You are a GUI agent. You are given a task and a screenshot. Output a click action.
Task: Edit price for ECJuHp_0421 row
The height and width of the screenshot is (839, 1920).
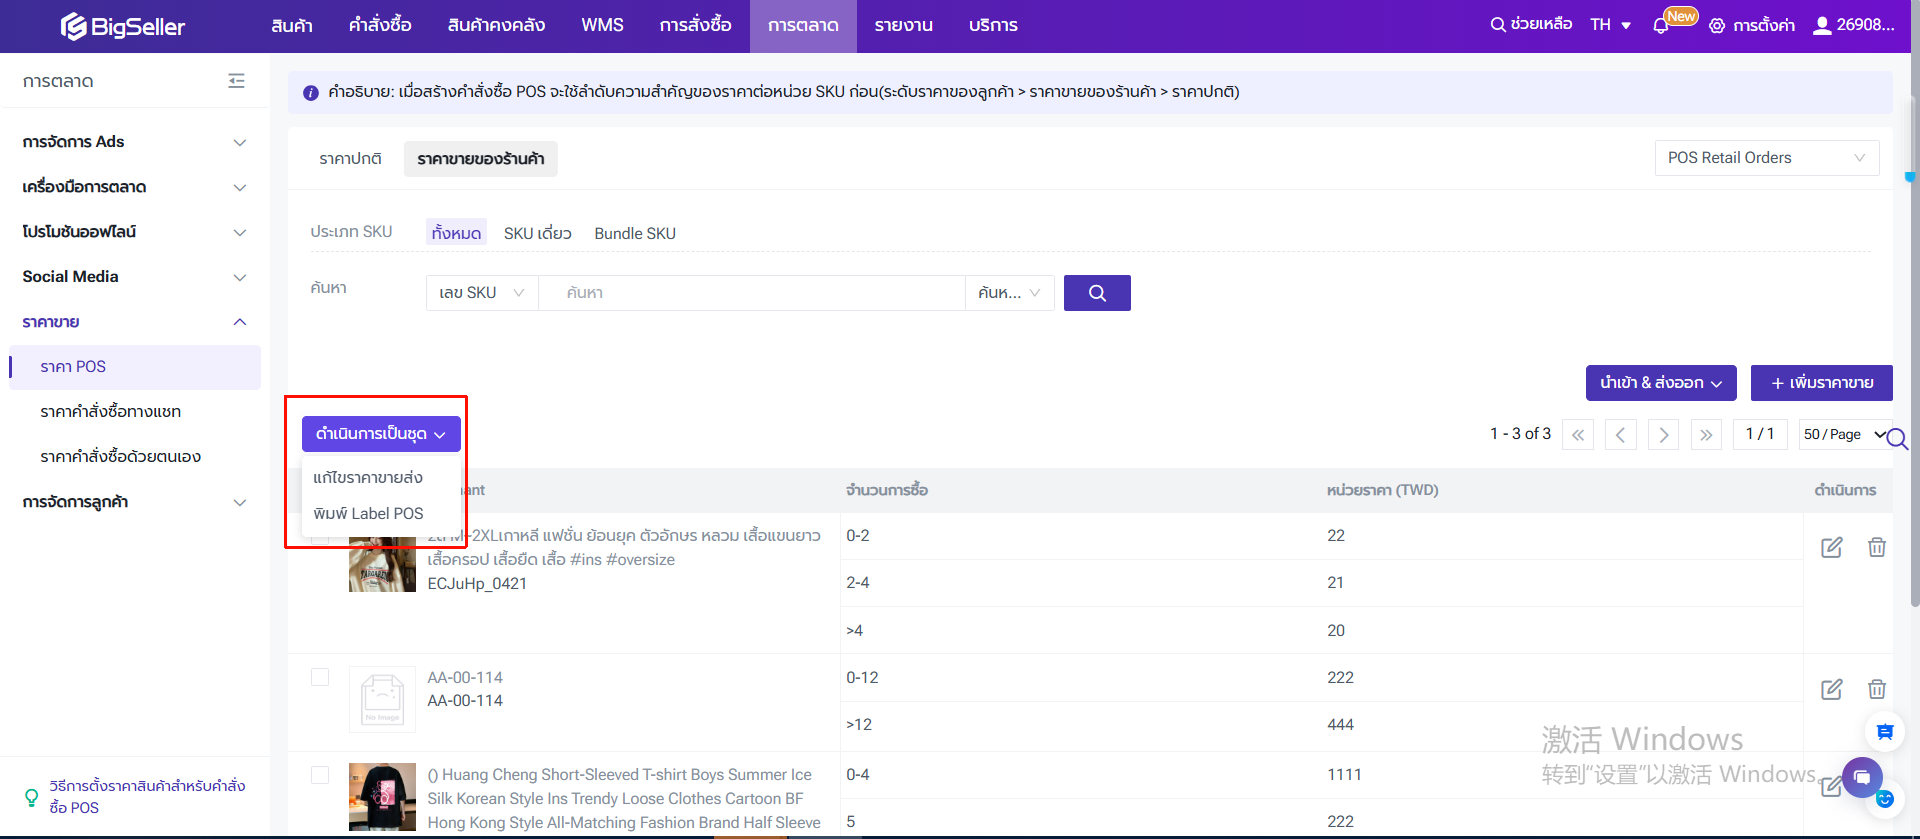point(1831,547)
